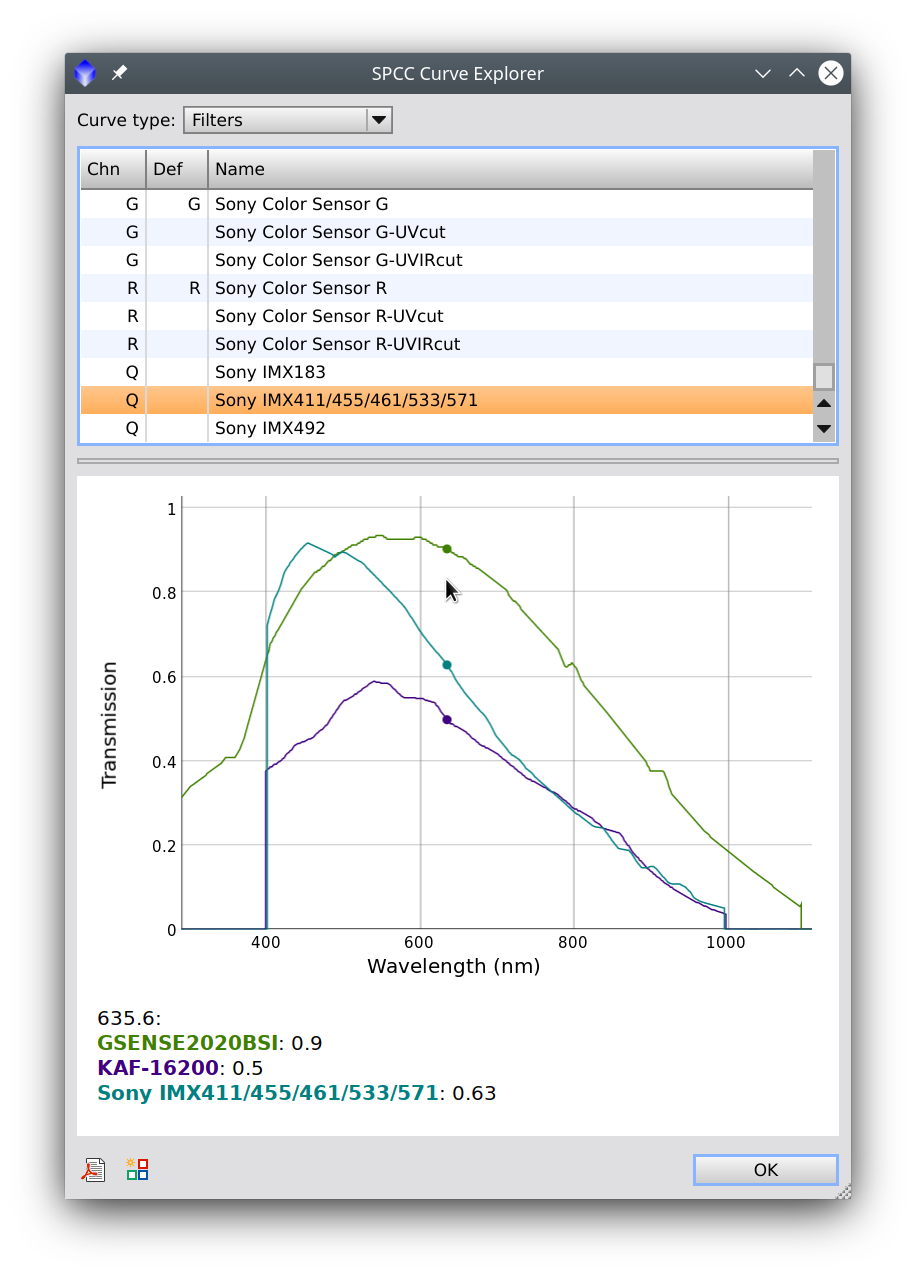Click the SPCC Curve Explorer title text
The image size is (916, 1276).
(458, 74)
